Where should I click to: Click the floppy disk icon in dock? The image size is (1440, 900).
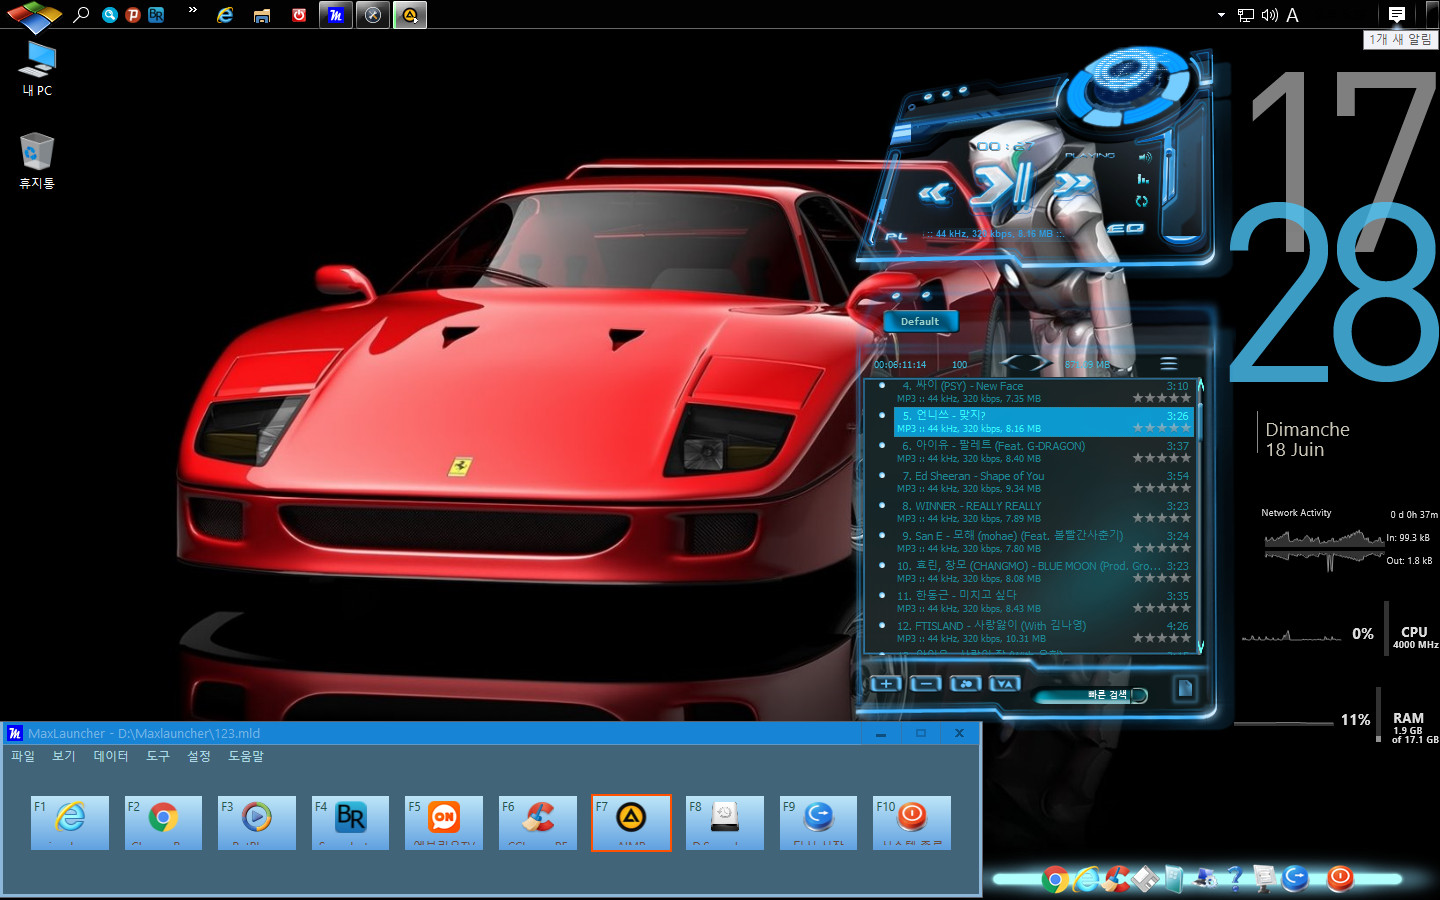pyautogui.click(x=1145, y=879)
